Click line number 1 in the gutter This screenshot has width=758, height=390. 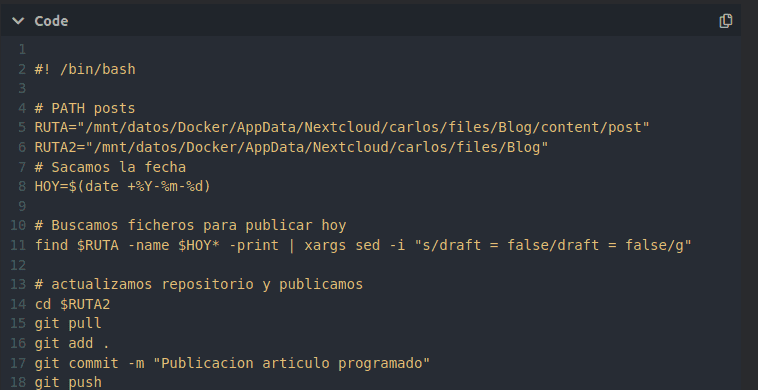22,49
